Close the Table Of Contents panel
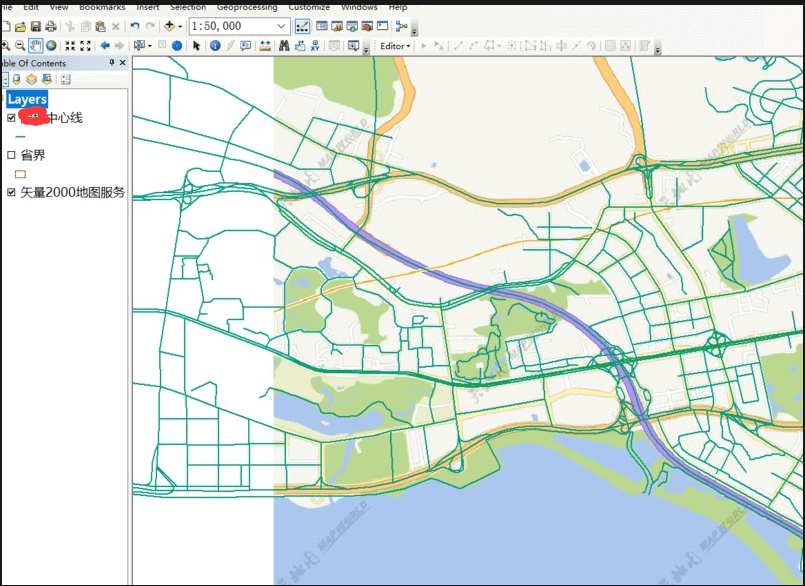The height and width of the screenshot is (586, 805). (x=123, y=63)
